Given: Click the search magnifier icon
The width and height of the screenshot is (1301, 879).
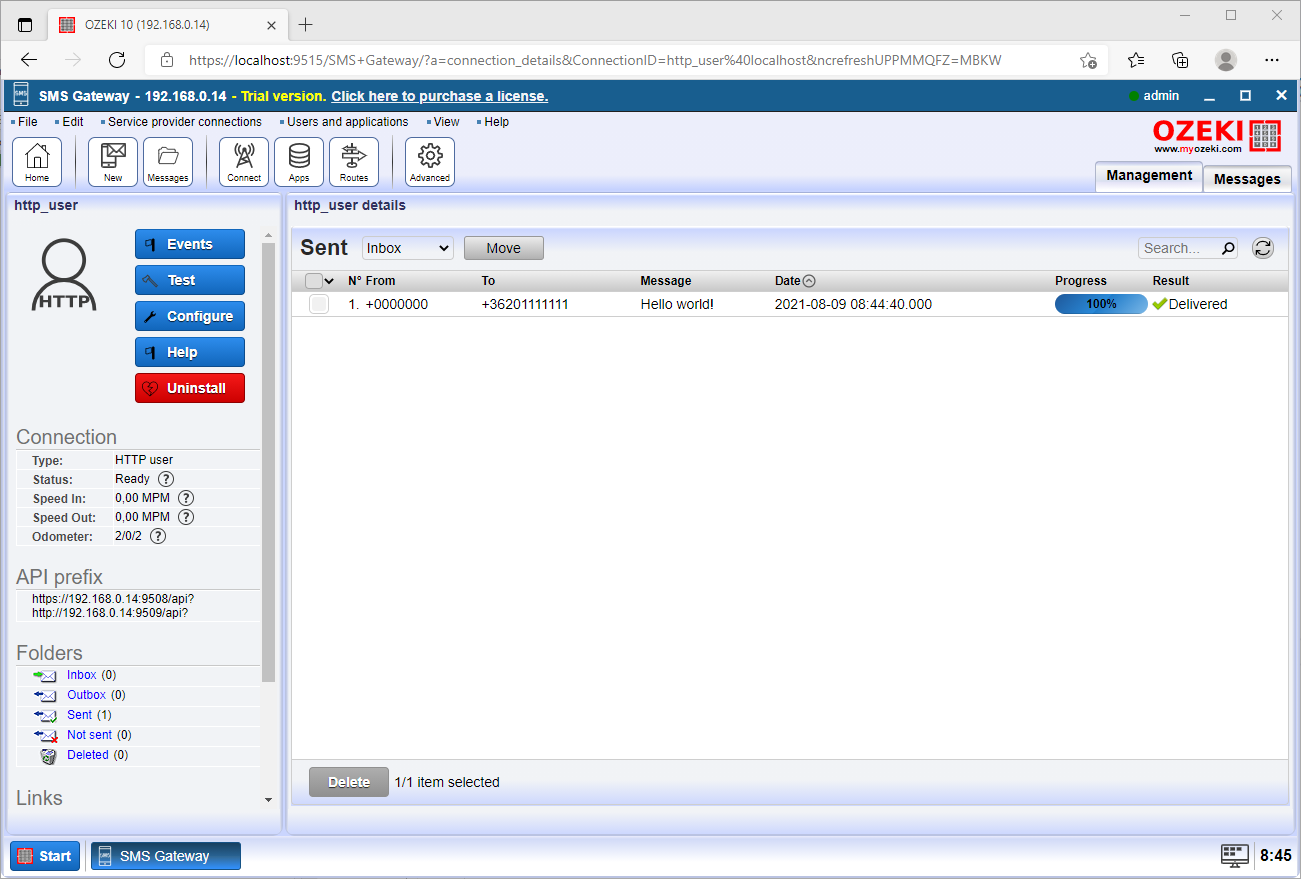Looking at the screenshot, I should (x=1229, y=248).
